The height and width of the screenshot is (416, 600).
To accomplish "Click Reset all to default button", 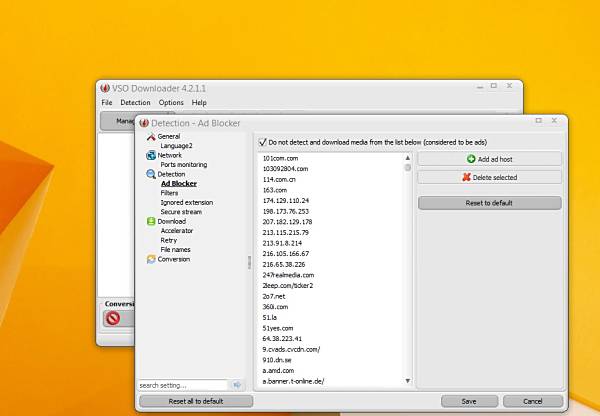I will pyautogui.click(x=196, y=401).
